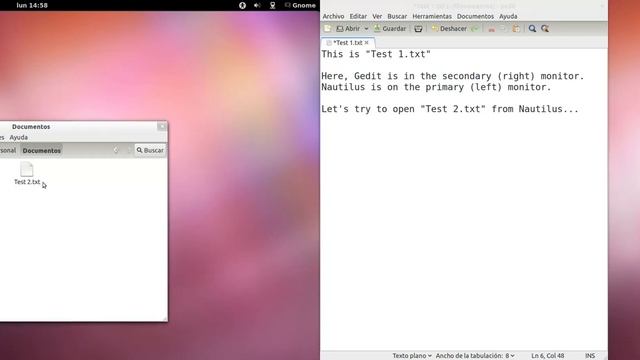
Task: Click the Find magnifier icon in Gedit
Action: click(532, 29)
